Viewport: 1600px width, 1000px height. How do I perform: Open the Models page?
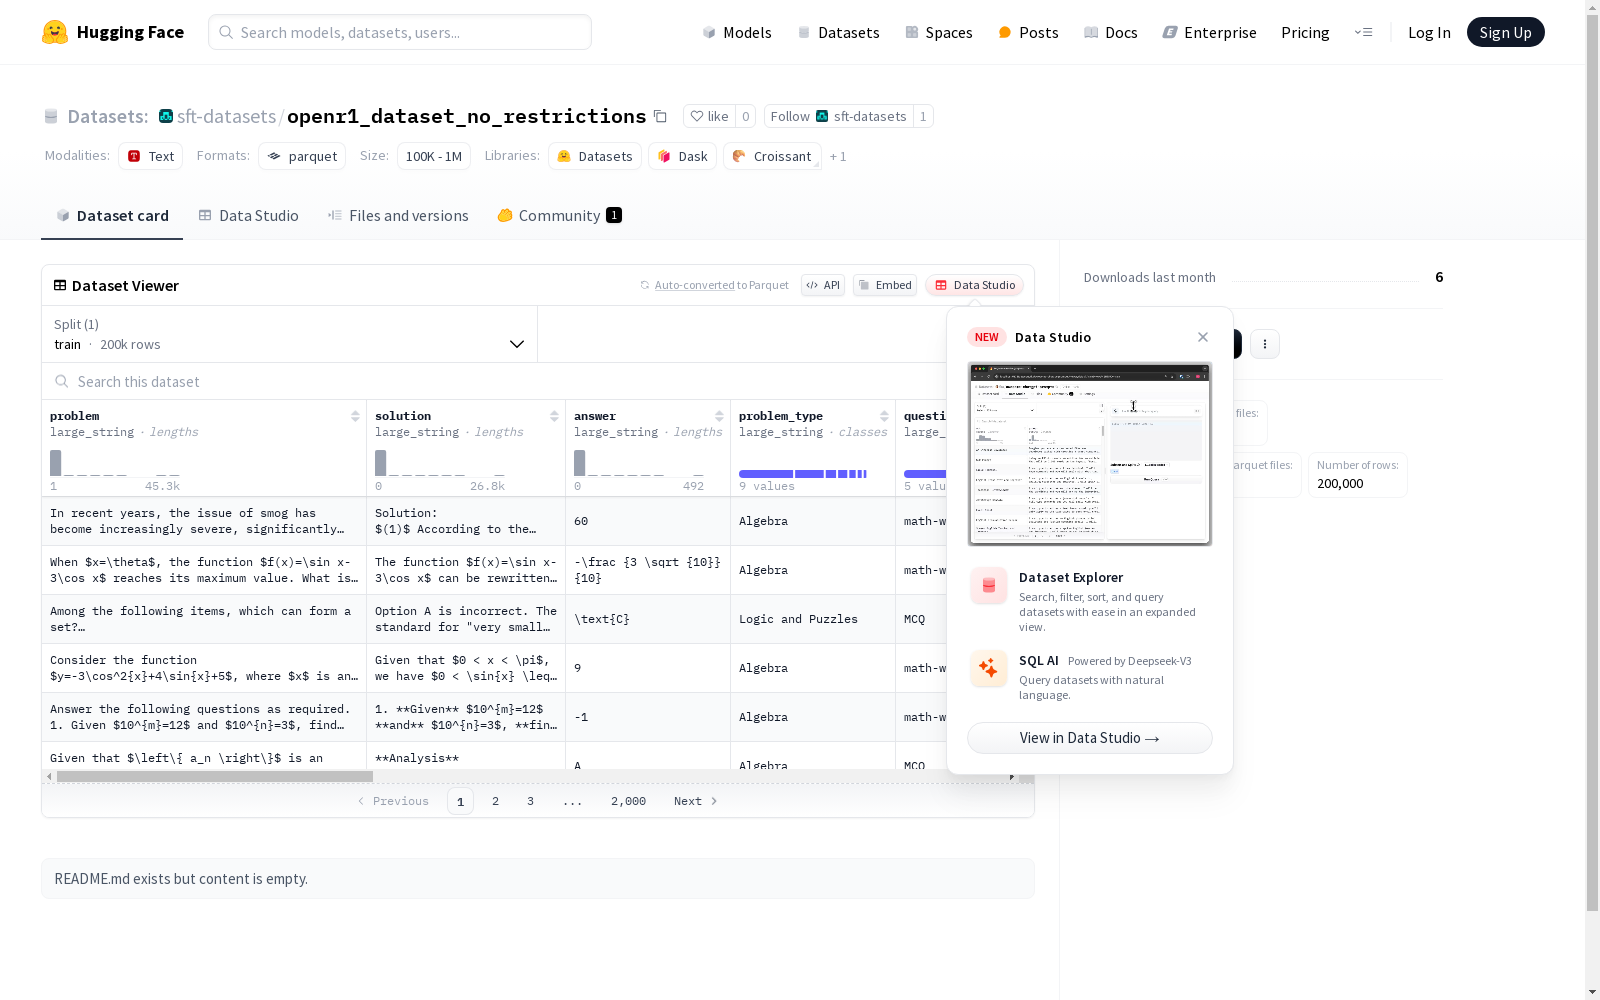tap(737, 32)
